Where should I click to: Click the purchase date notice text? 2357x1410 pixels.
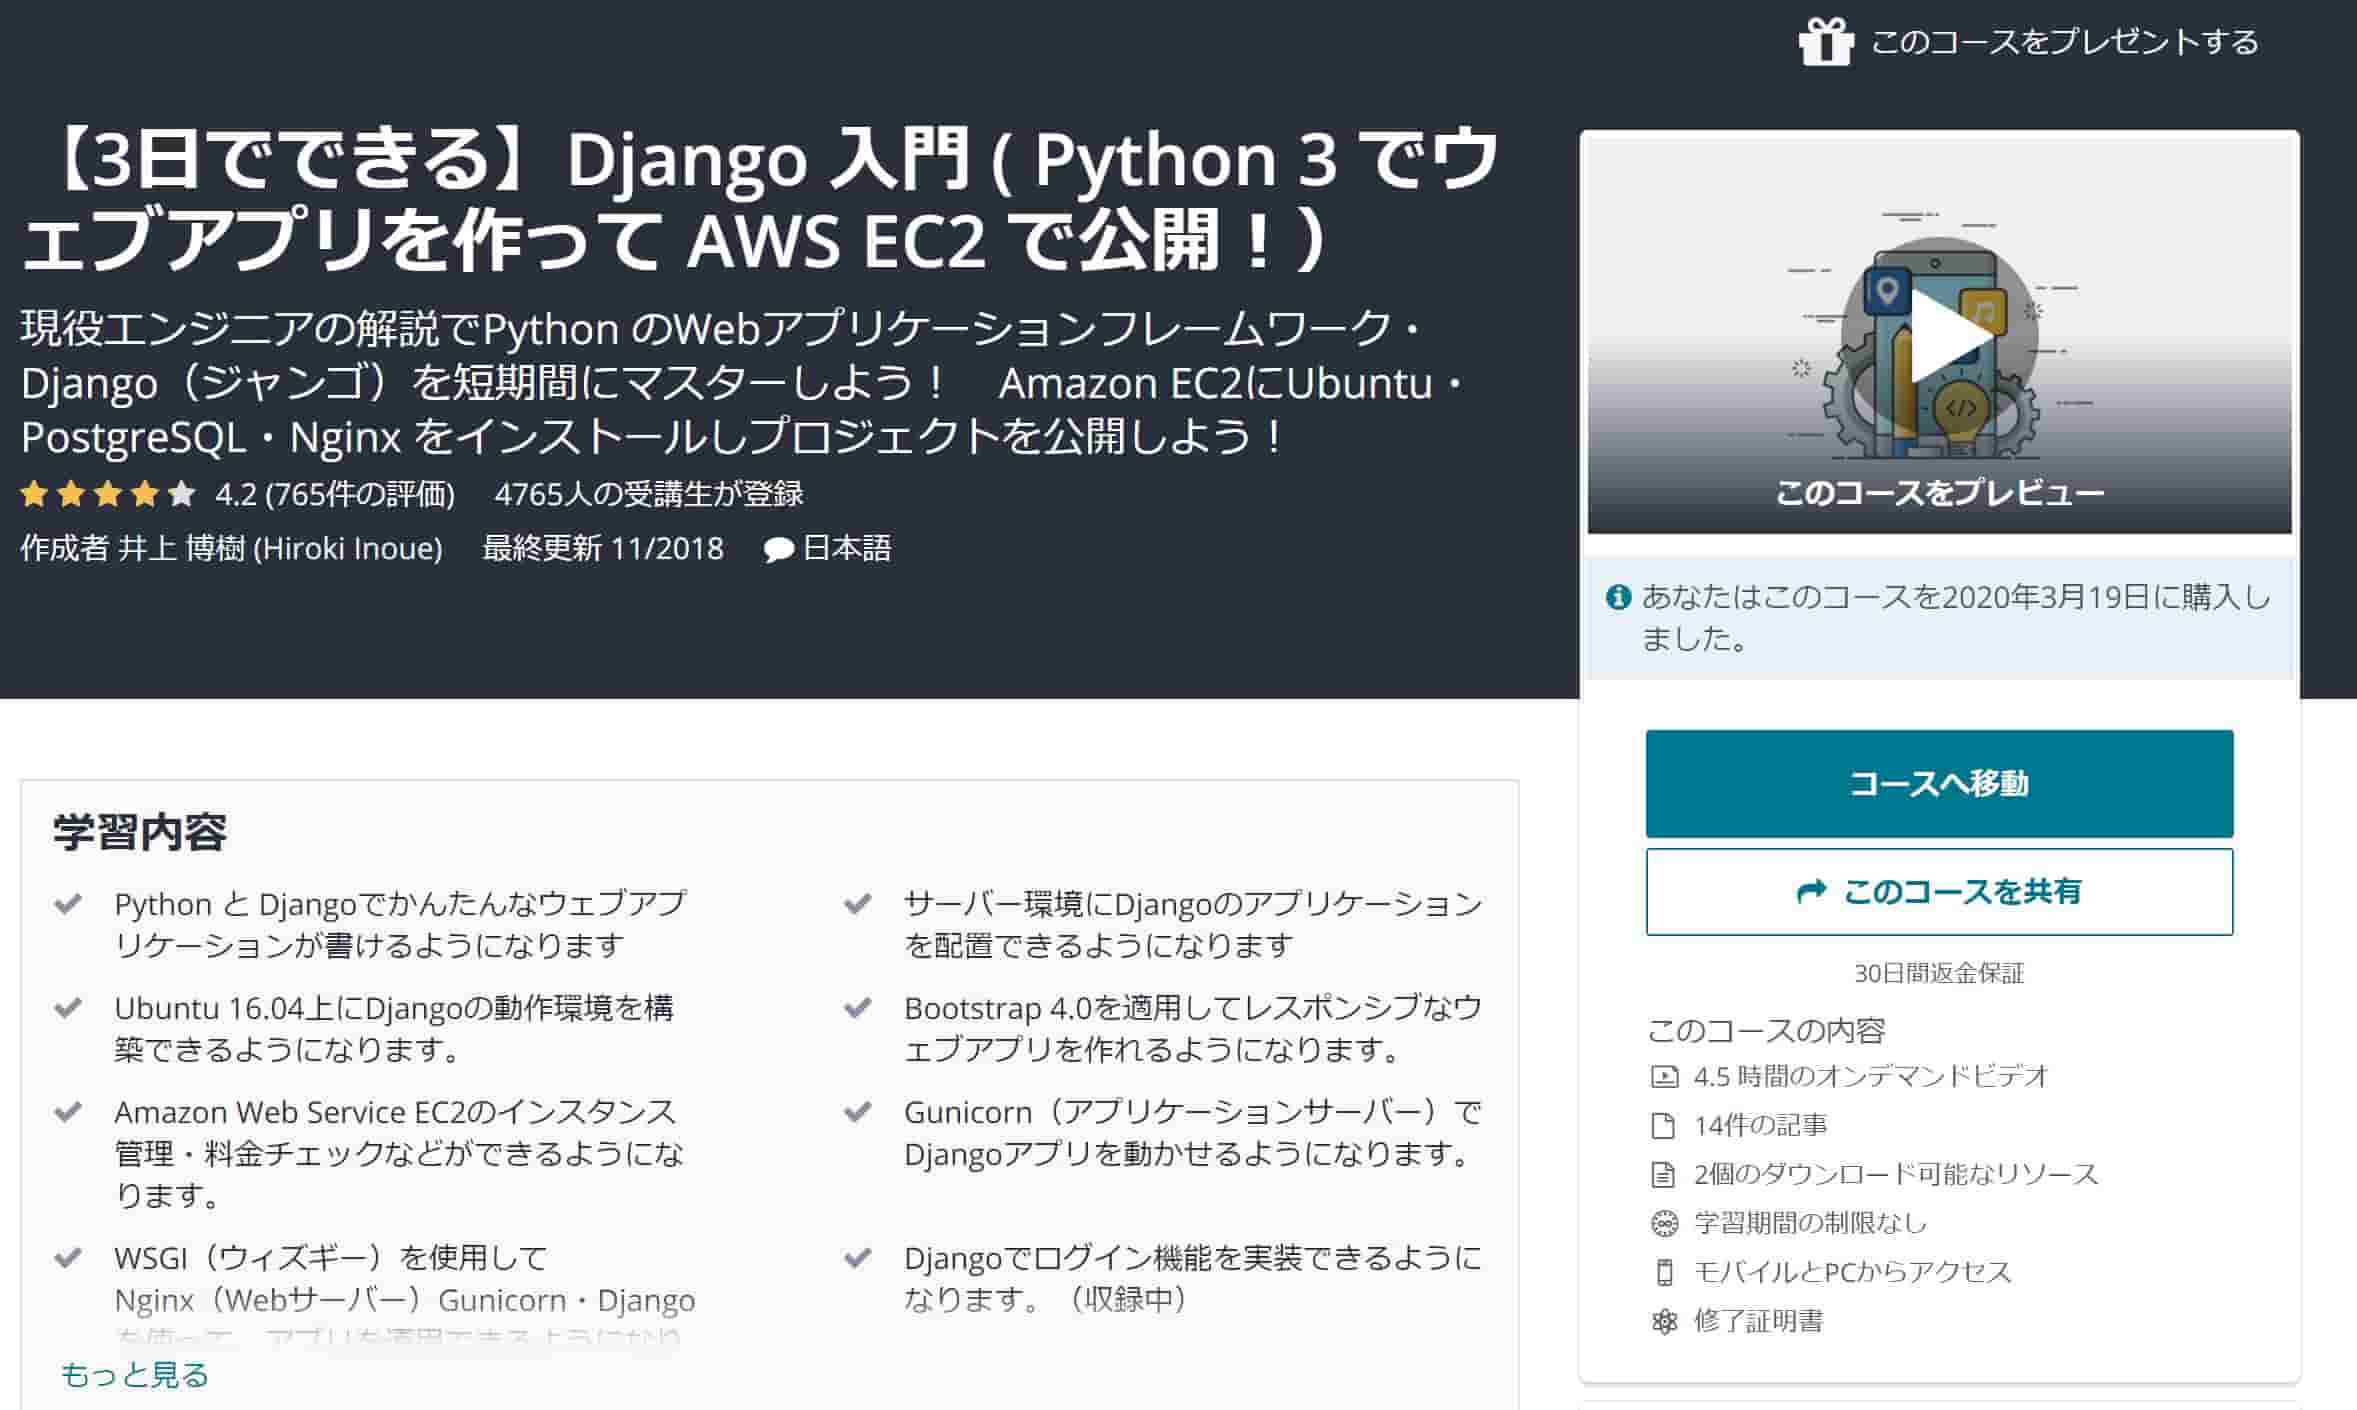[1957, 617]
